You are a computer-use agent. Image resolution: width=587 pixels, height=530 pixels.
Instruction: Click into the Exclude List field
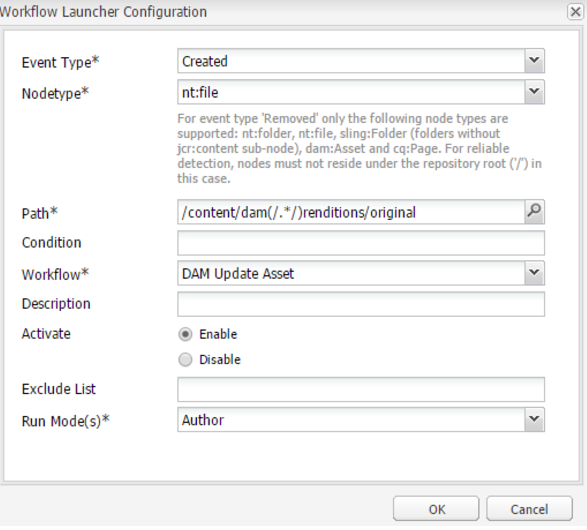point(361,389)
